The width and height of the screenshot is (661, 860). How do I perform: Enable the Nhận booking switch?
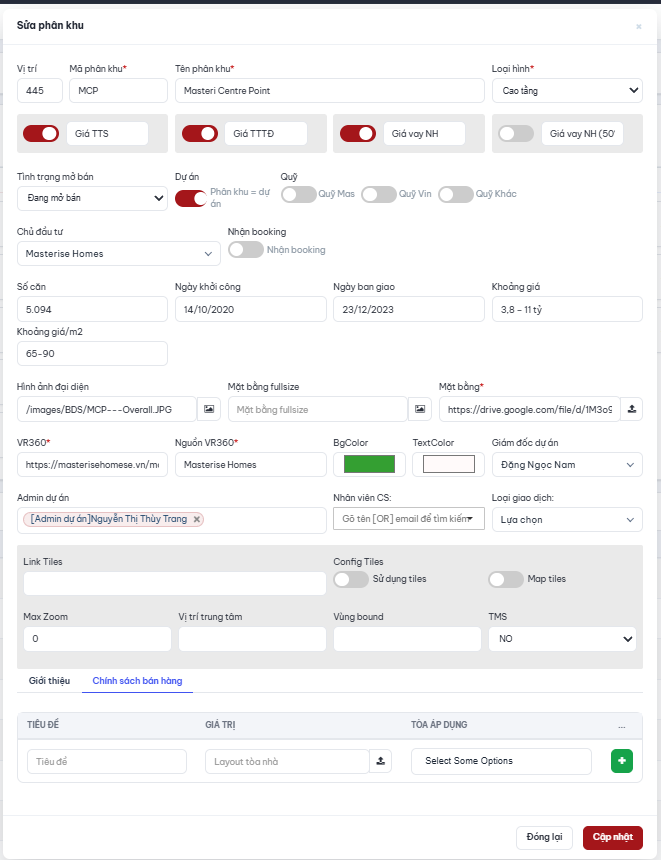click(x=246, y=250)
